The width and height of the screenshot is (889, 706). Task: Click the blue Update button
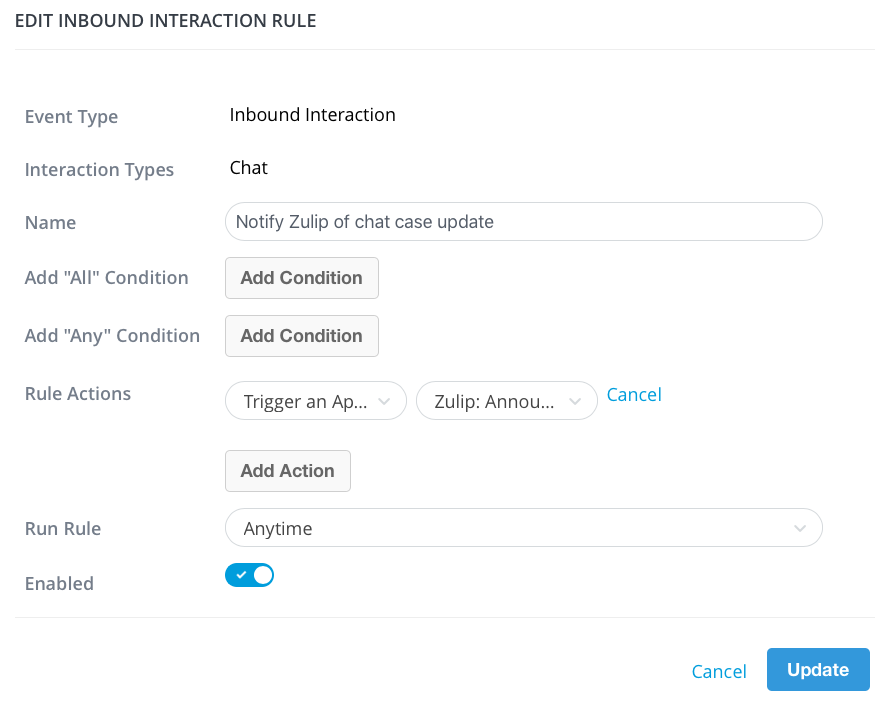pyautogui.click(x=818, y=670)
